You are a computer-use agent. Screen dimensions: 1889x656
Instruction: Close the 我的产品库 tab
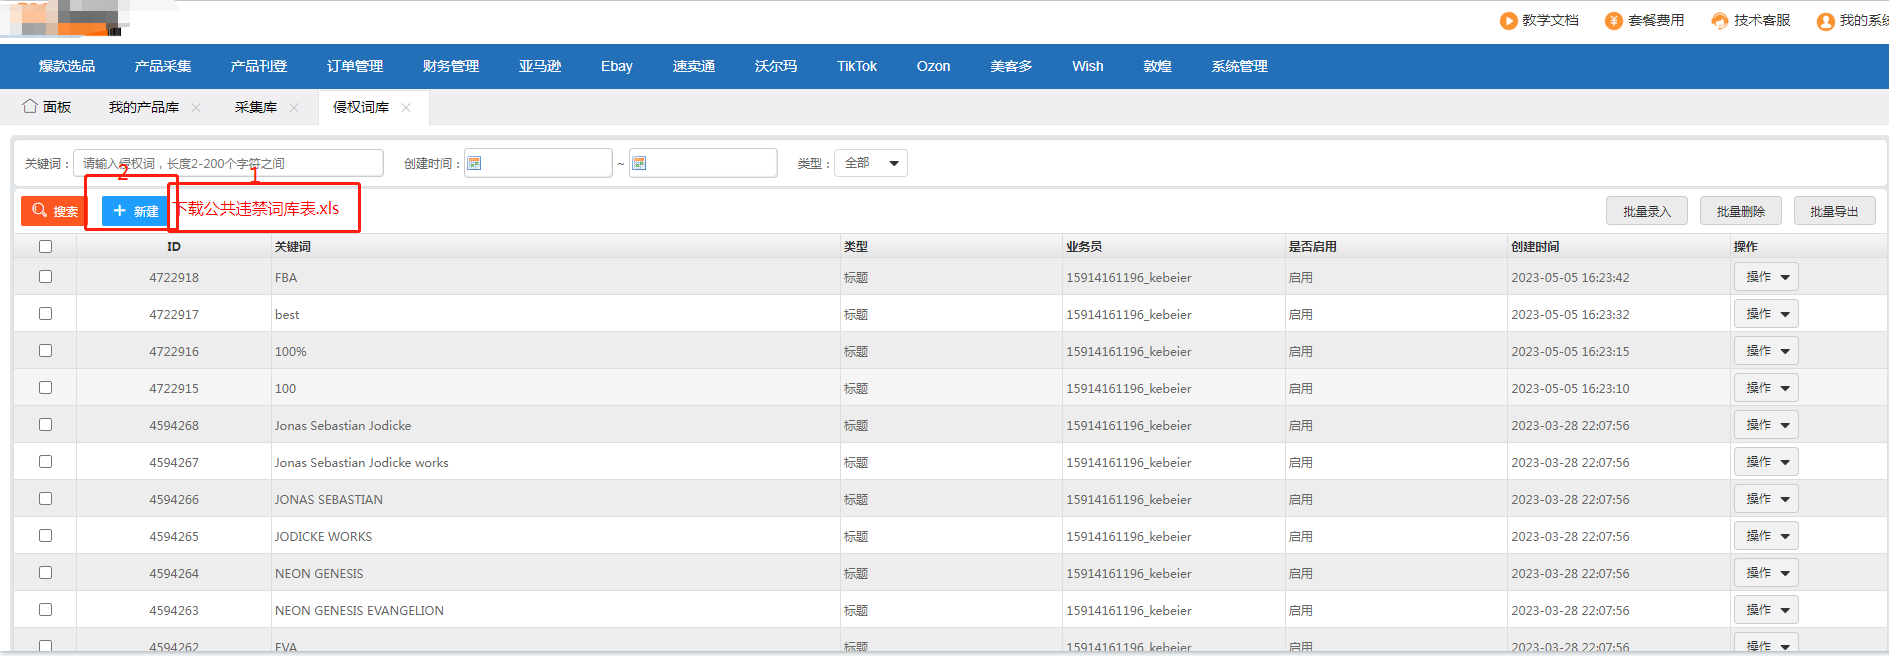coord(196,108)
